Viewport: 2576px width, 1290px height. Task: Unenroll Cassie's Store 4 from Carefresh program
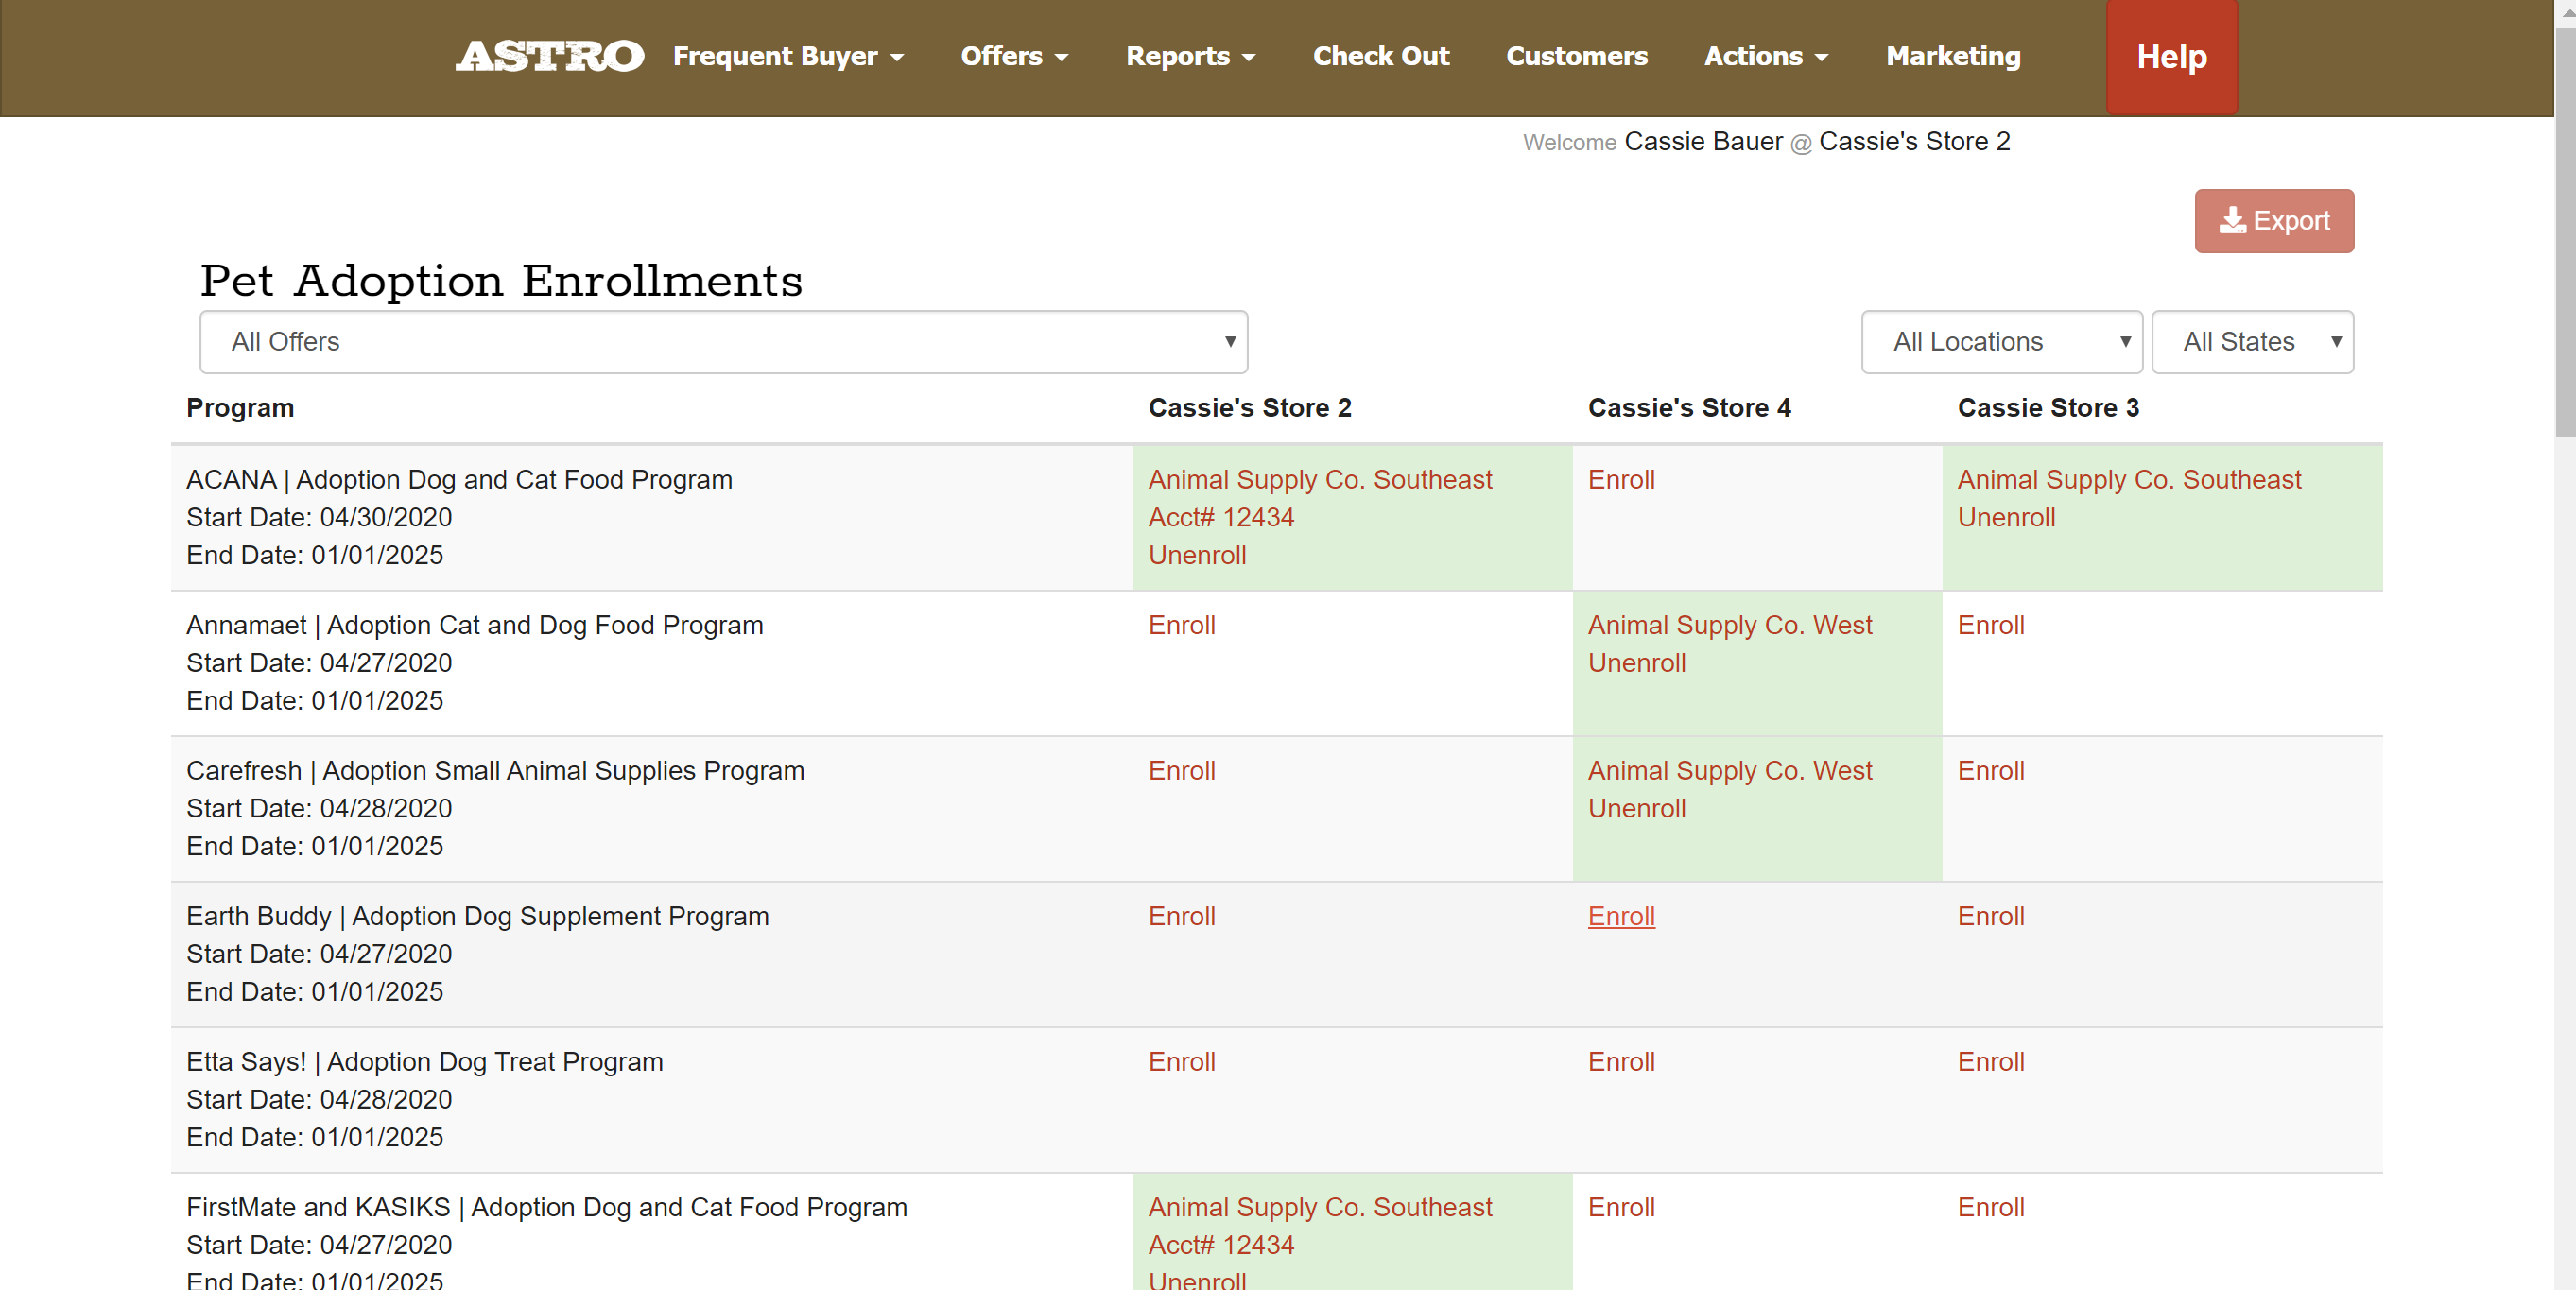click(x=1636, y=808)
